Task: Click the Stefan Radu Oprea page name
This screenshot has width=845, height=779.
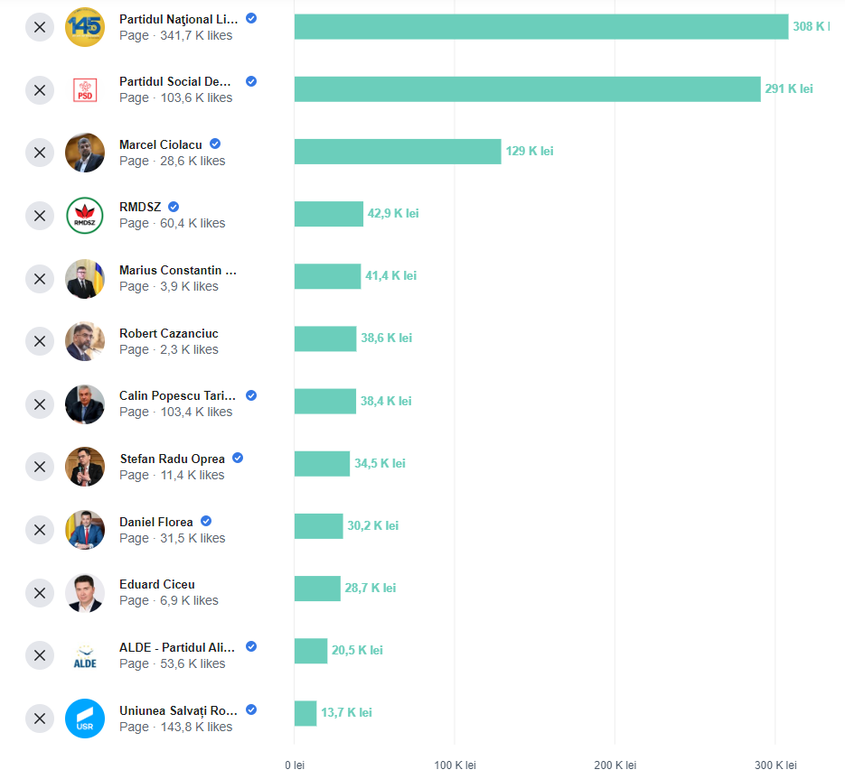Action: (172, 459)
